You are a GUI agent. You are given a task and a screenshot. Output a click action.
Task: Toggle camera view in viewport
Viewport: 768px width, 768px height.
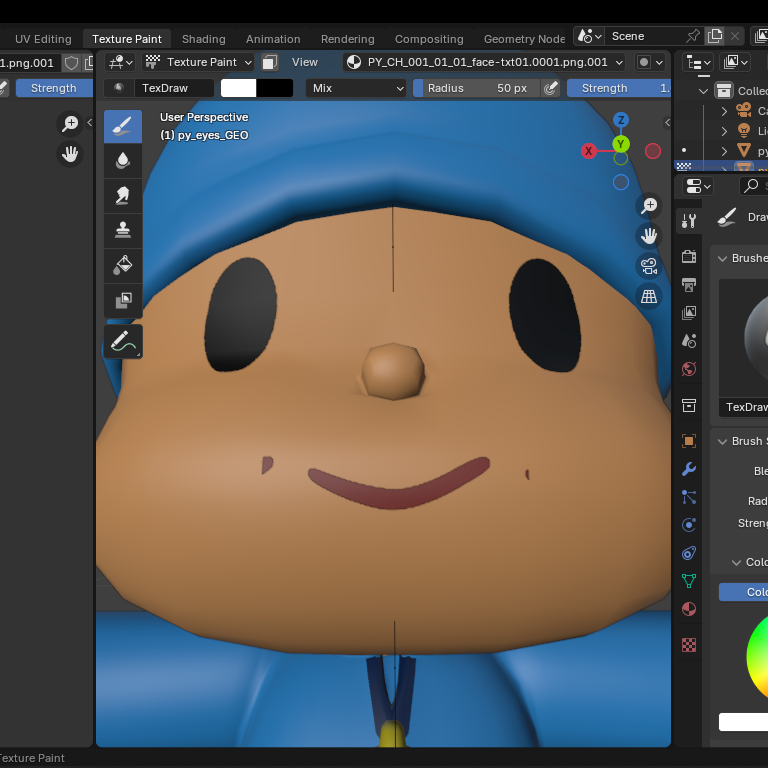click(649, 266)
